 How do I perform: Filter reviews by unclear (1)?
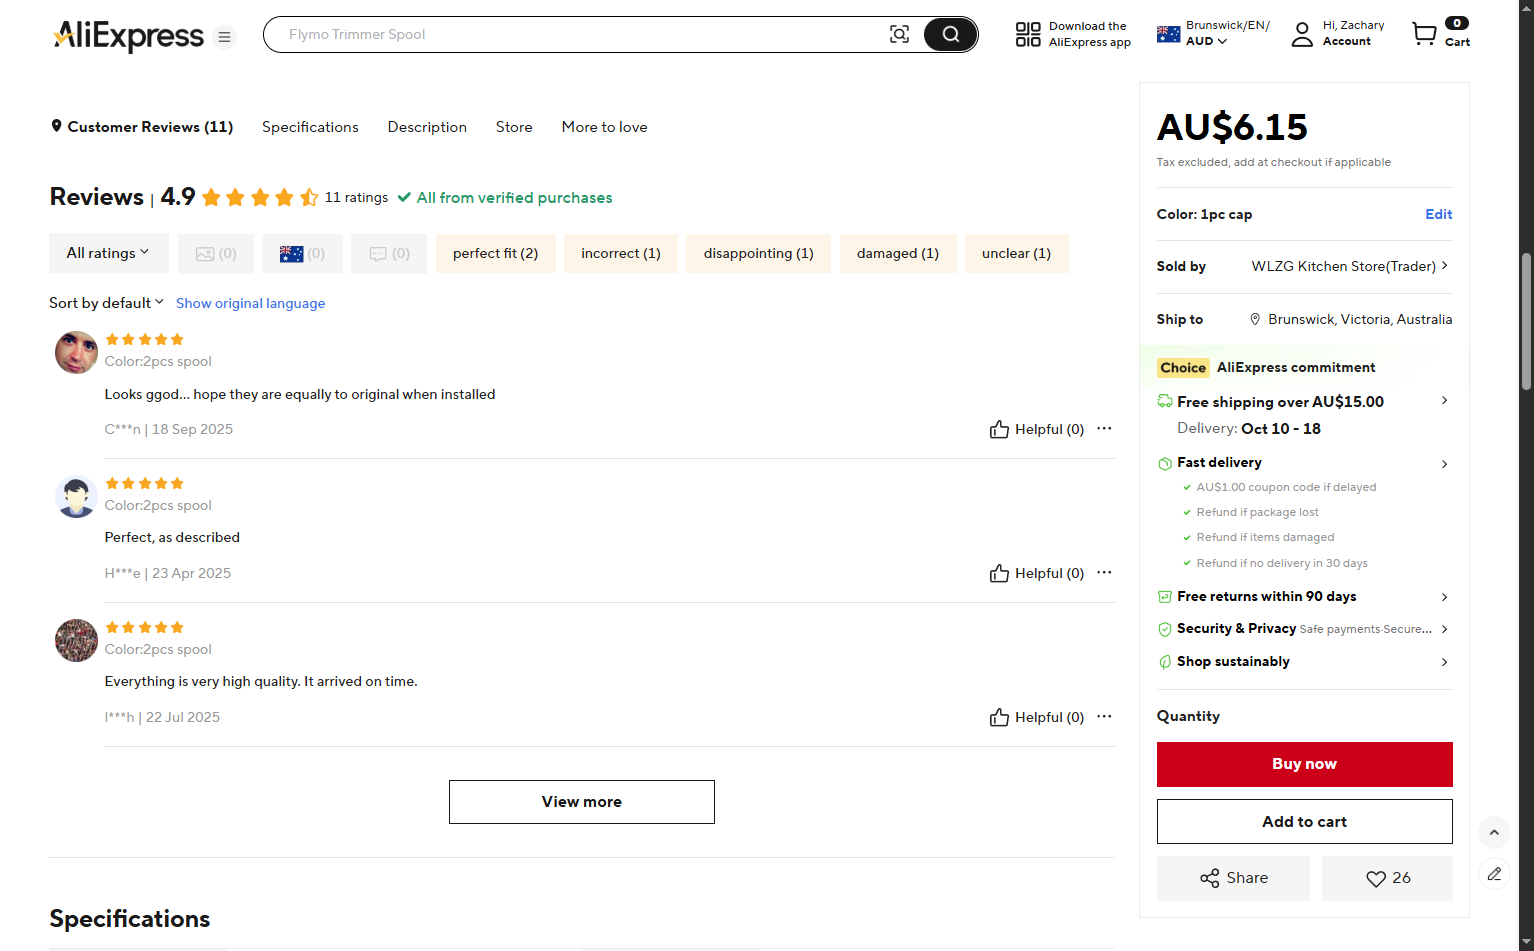1016,254
